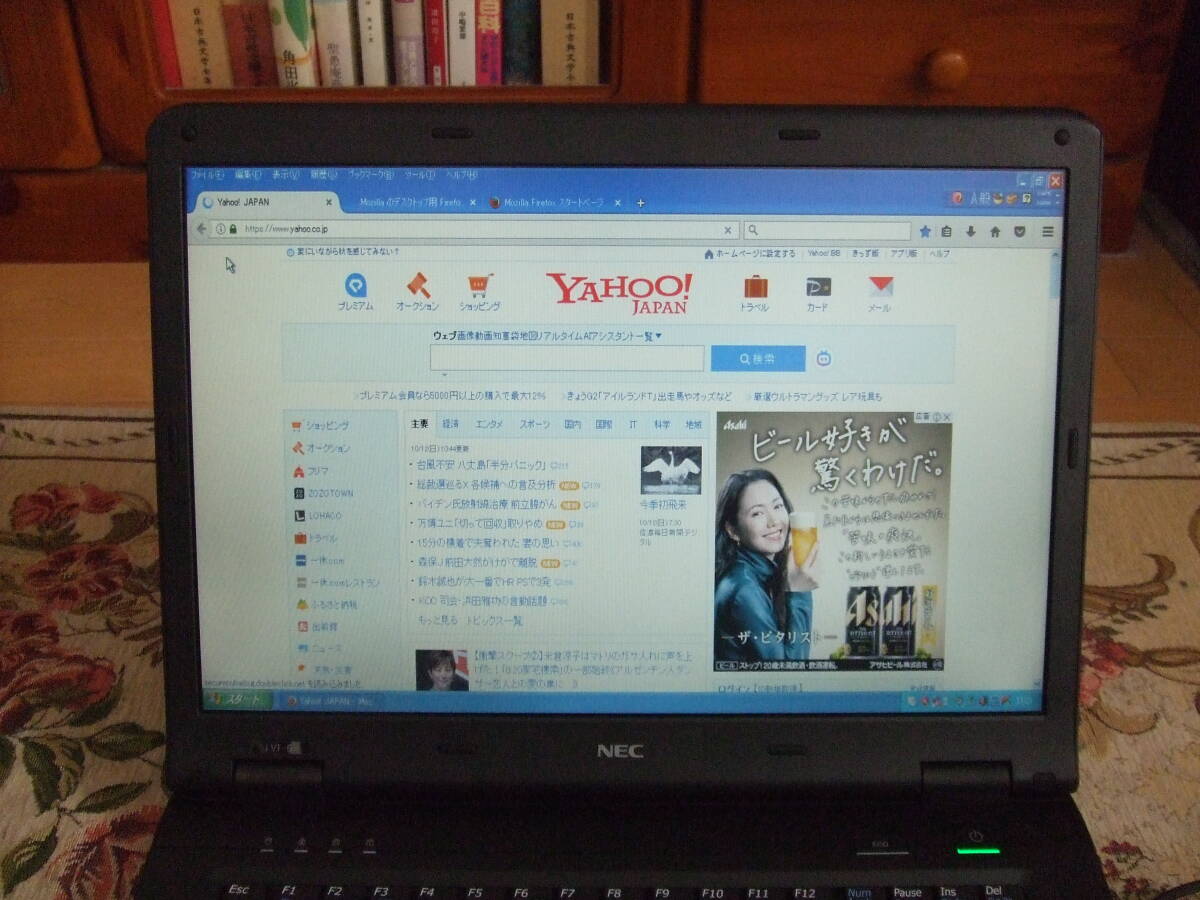Open ニュース in the left sidebar
Image resolution: width=1200 pixels, height=900 pixels.
point(318,648)
